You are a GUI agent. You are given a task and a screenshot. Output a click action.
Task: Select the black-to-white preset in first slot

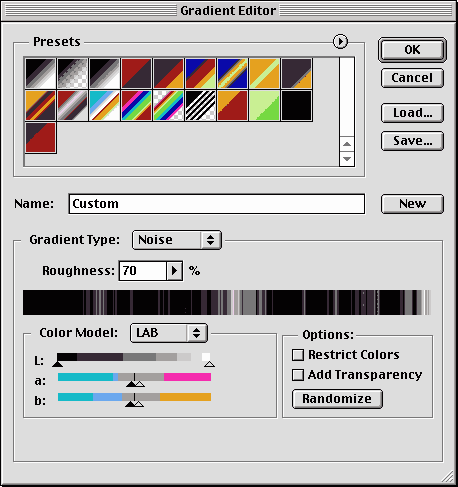coord(40,74)
